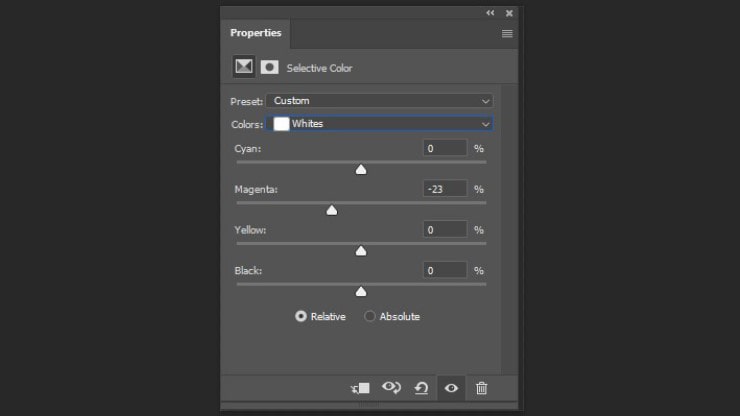Focus the Black percentage input field
740x416 pixels.
pos(445,270)
